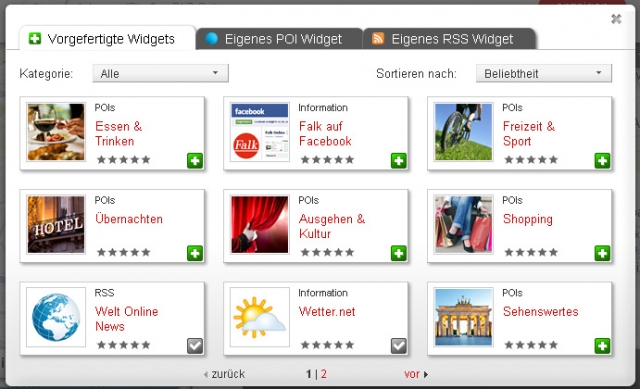Add the Ausgehen & Kultur widget with plus icon
The width and height of the screenshot is (640, 389).
point(399,253)
